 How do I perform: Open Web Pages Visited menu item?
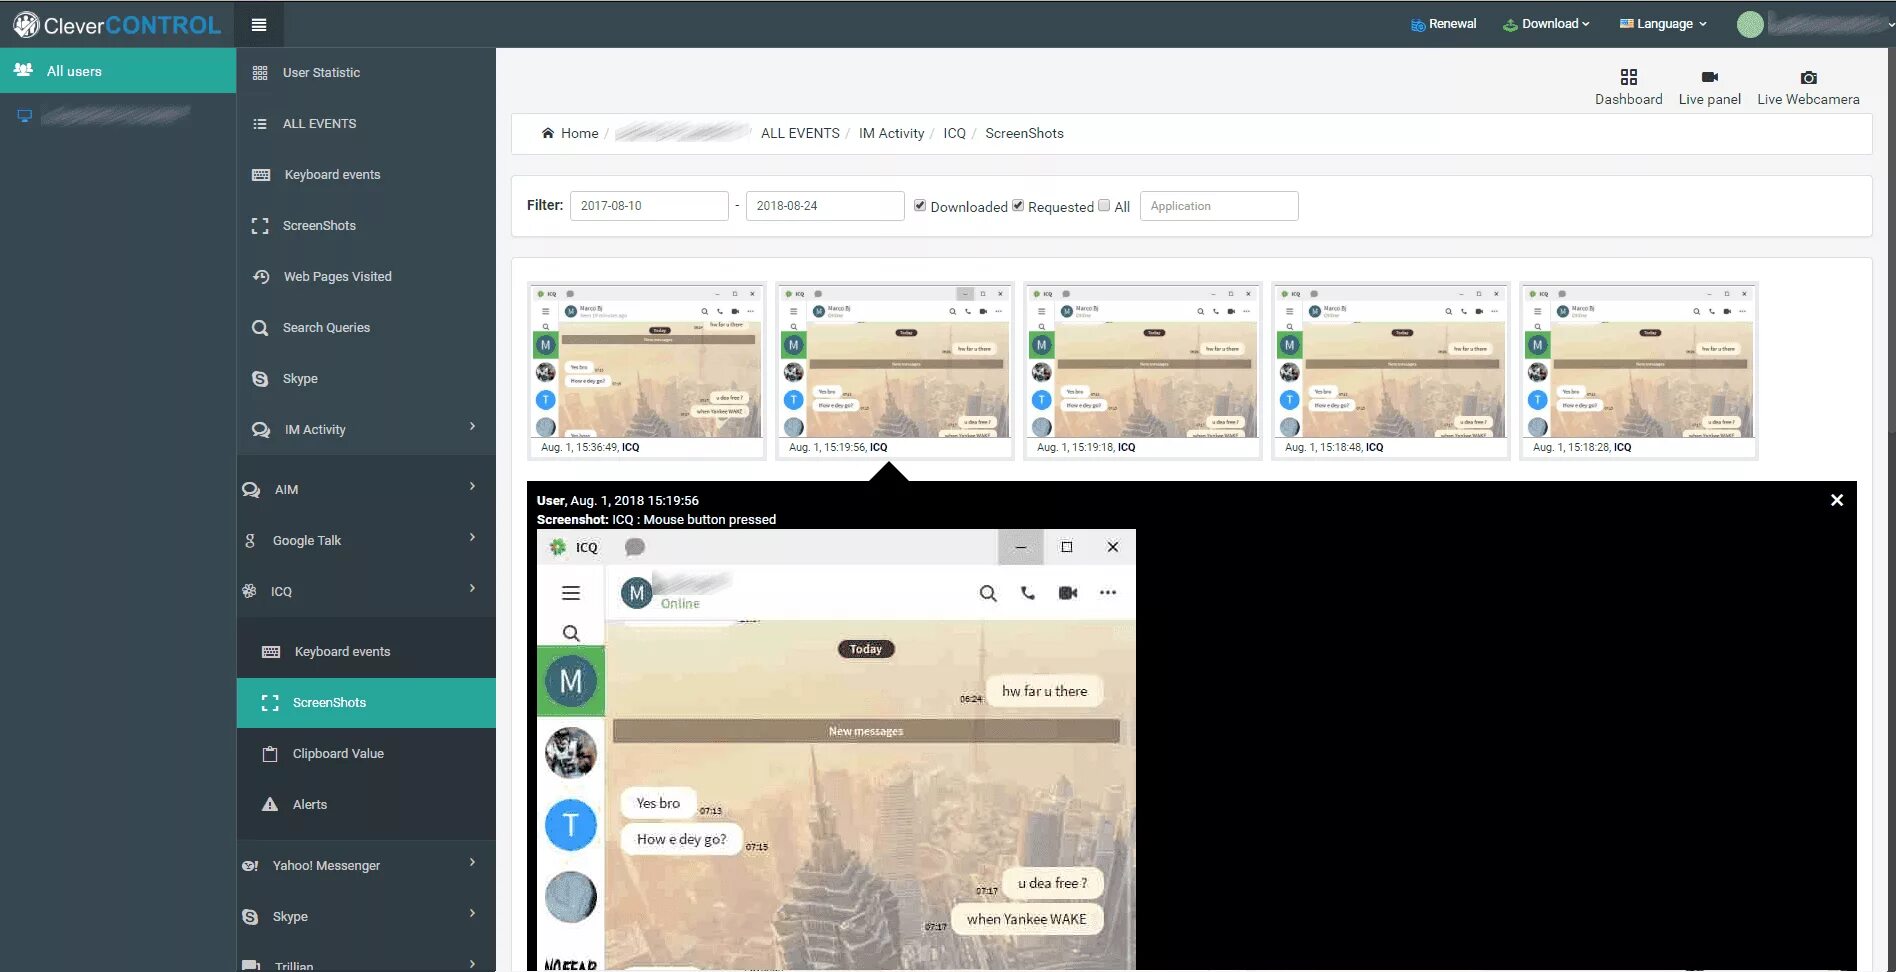(366, 277)
